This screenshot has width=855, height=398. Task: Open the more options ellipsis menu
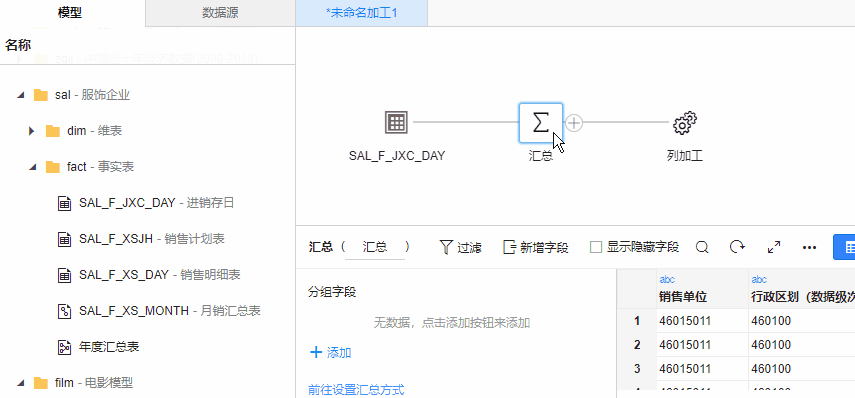pyautogui.click(x=810, y=248)
